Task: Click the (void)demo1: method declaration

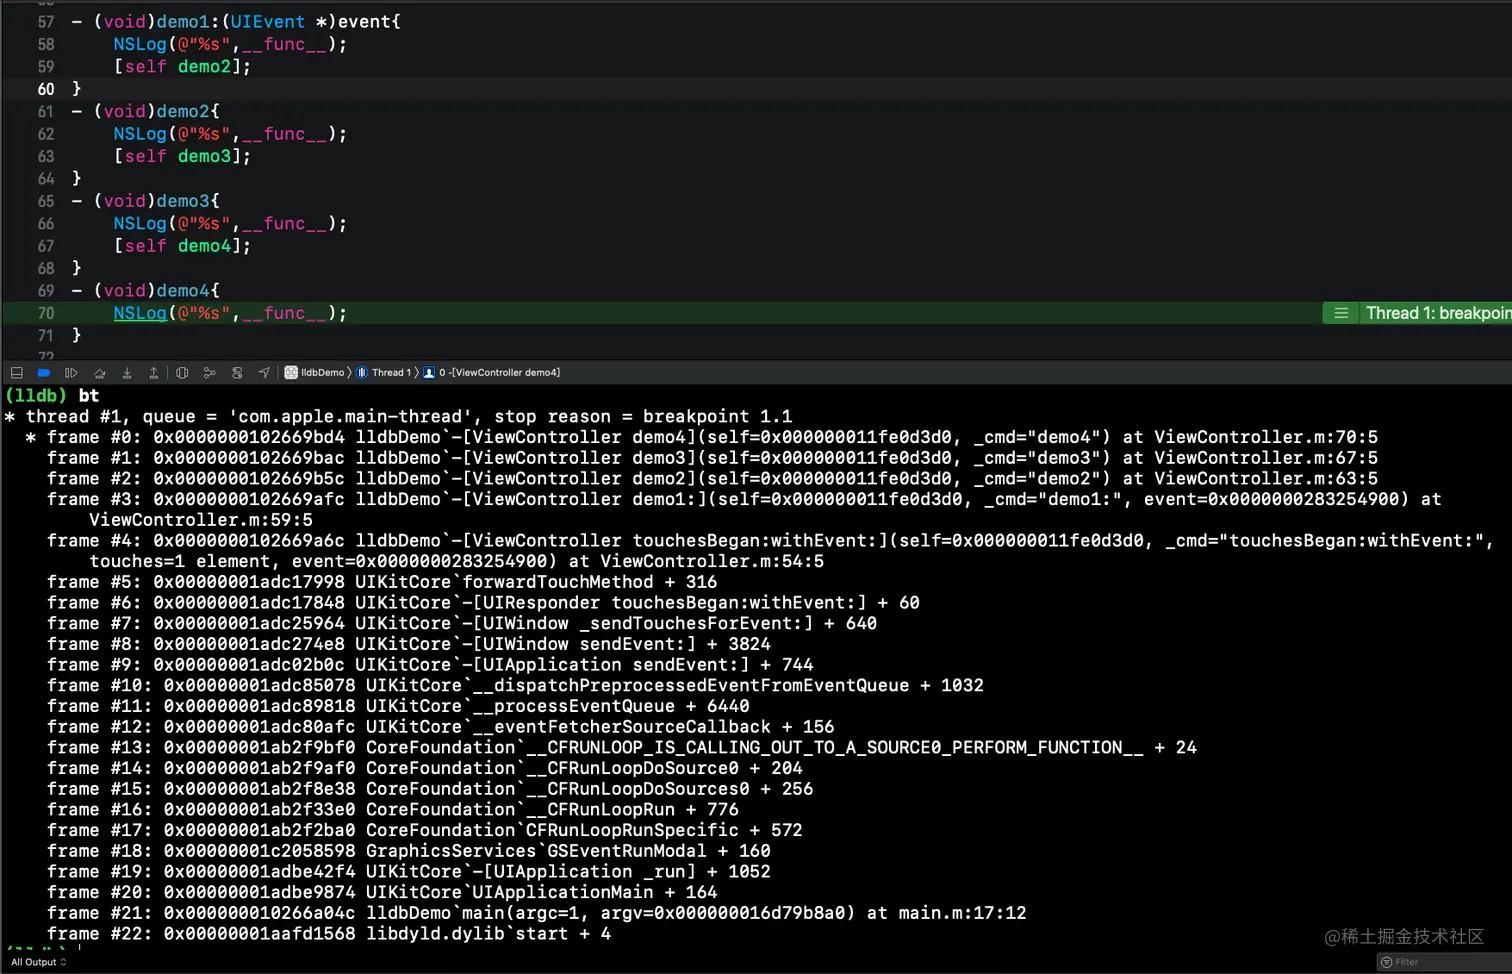Action: pyautogui.click(x=236, y=22)
